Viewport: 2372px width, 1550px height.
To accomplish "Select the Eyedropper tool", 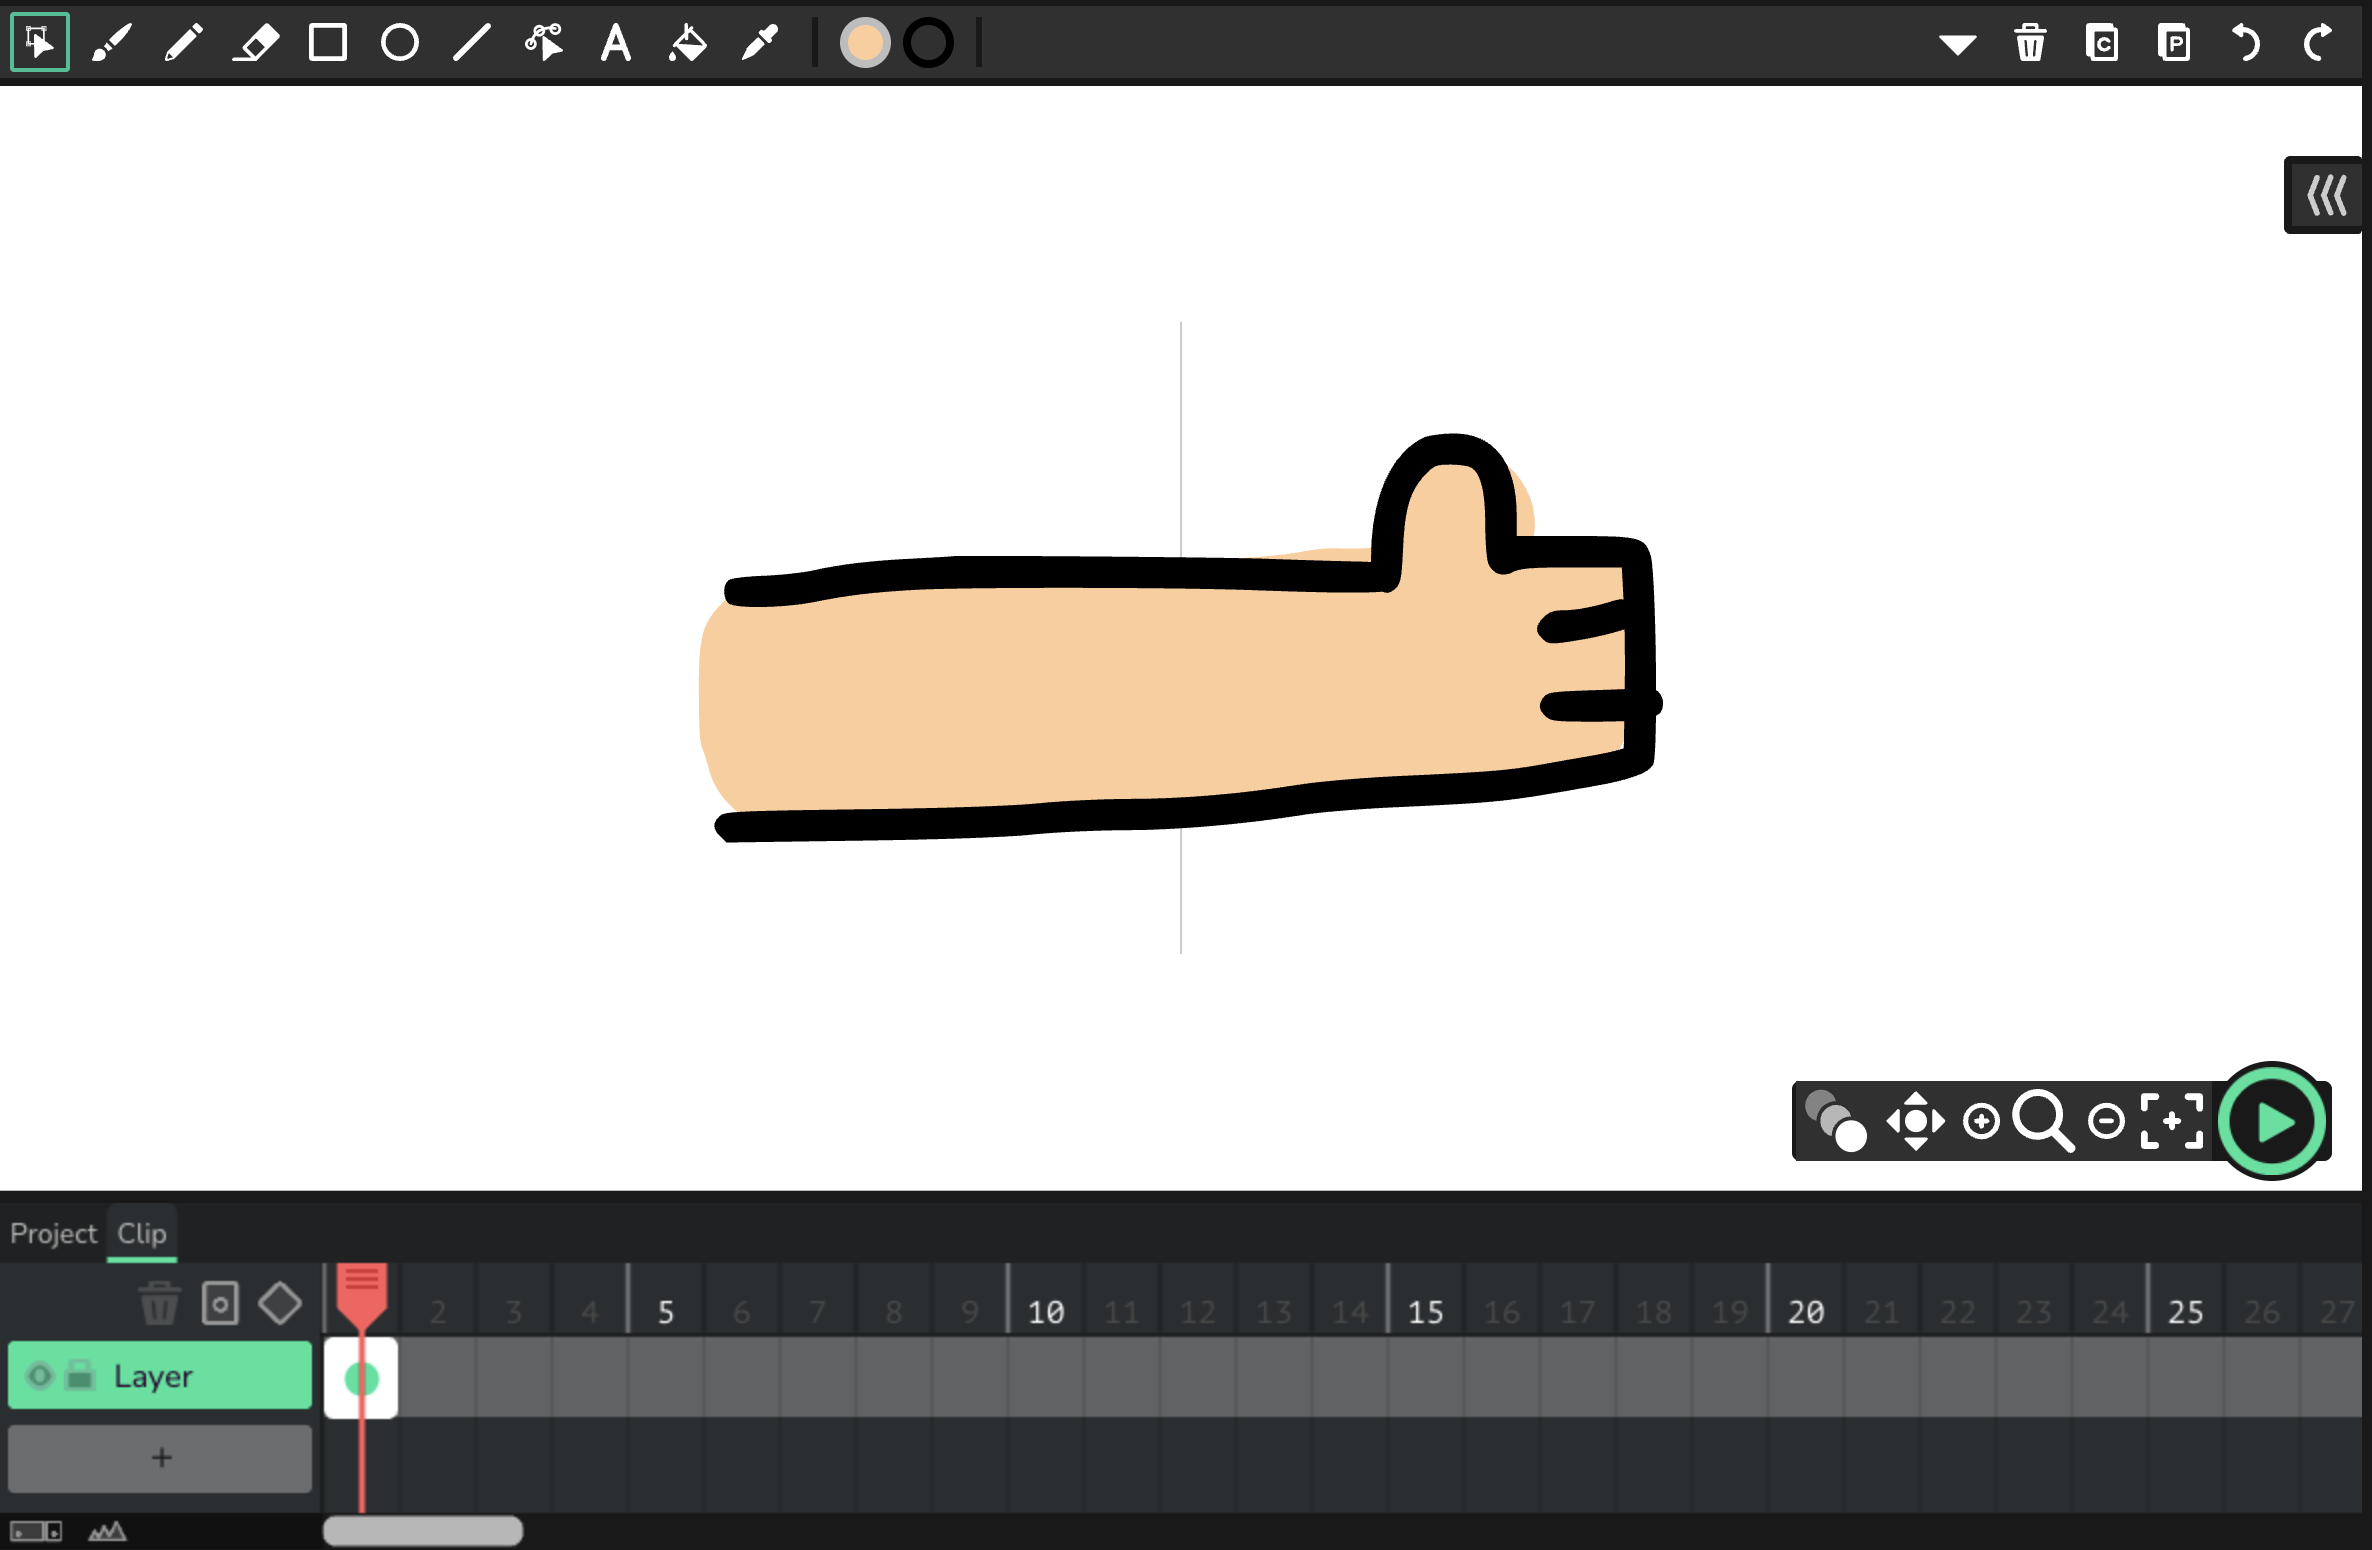I will tap(760, 42).
